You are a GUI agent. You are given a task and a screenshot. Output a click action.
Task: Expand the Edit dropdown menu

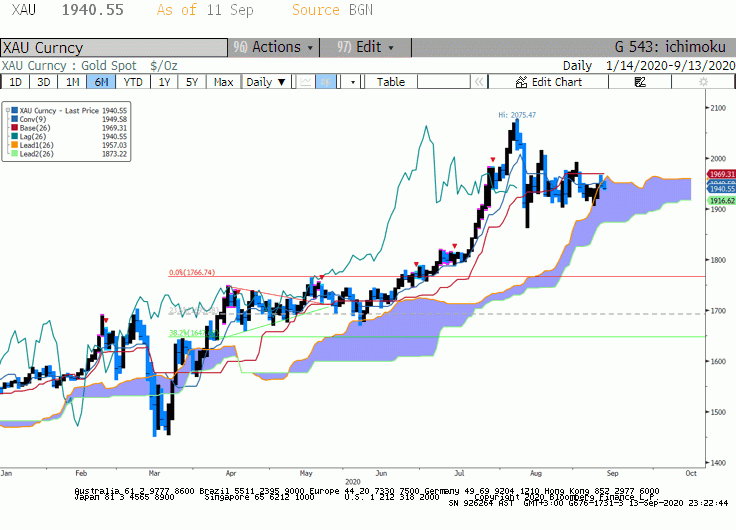366,47
